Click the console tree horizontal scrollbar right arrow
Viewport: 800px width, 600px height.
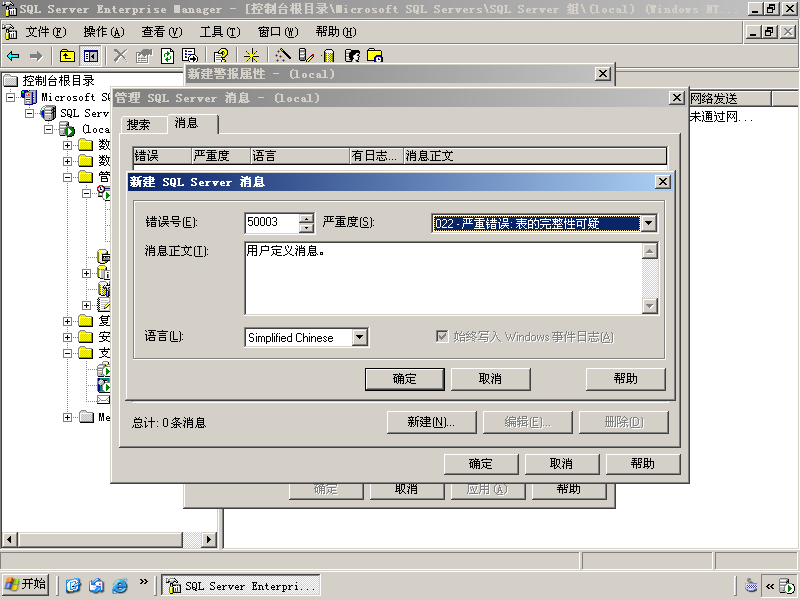[208, 539]
